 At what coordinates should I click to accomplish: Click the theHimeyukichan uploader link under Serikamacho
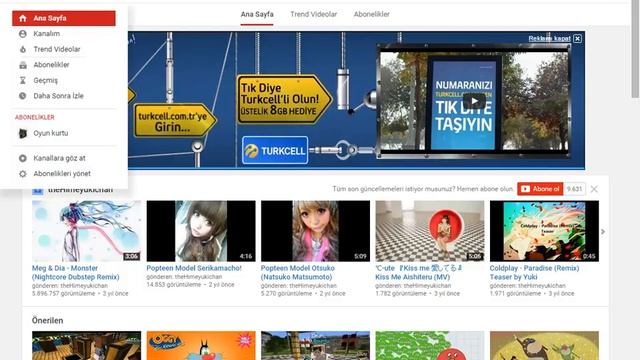(x=198, y=277)
